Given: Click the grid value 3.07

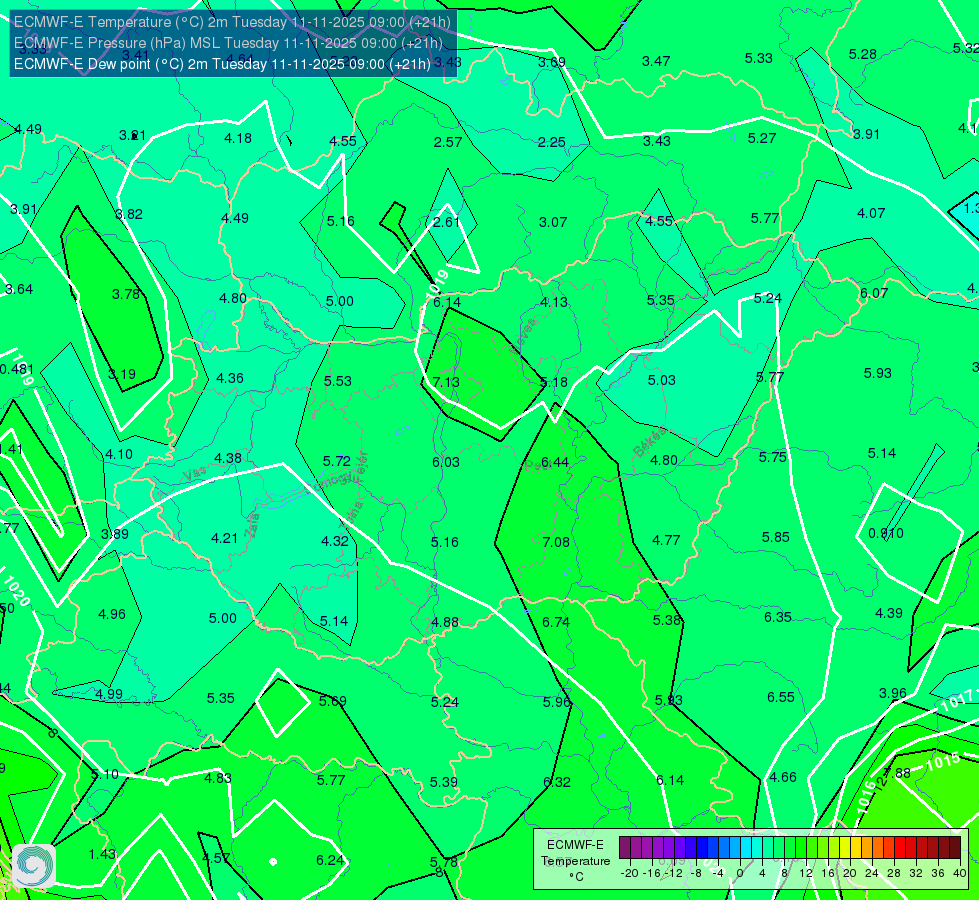Looking at the screenshot, I should pyautogui.click(x=553, y=222).
